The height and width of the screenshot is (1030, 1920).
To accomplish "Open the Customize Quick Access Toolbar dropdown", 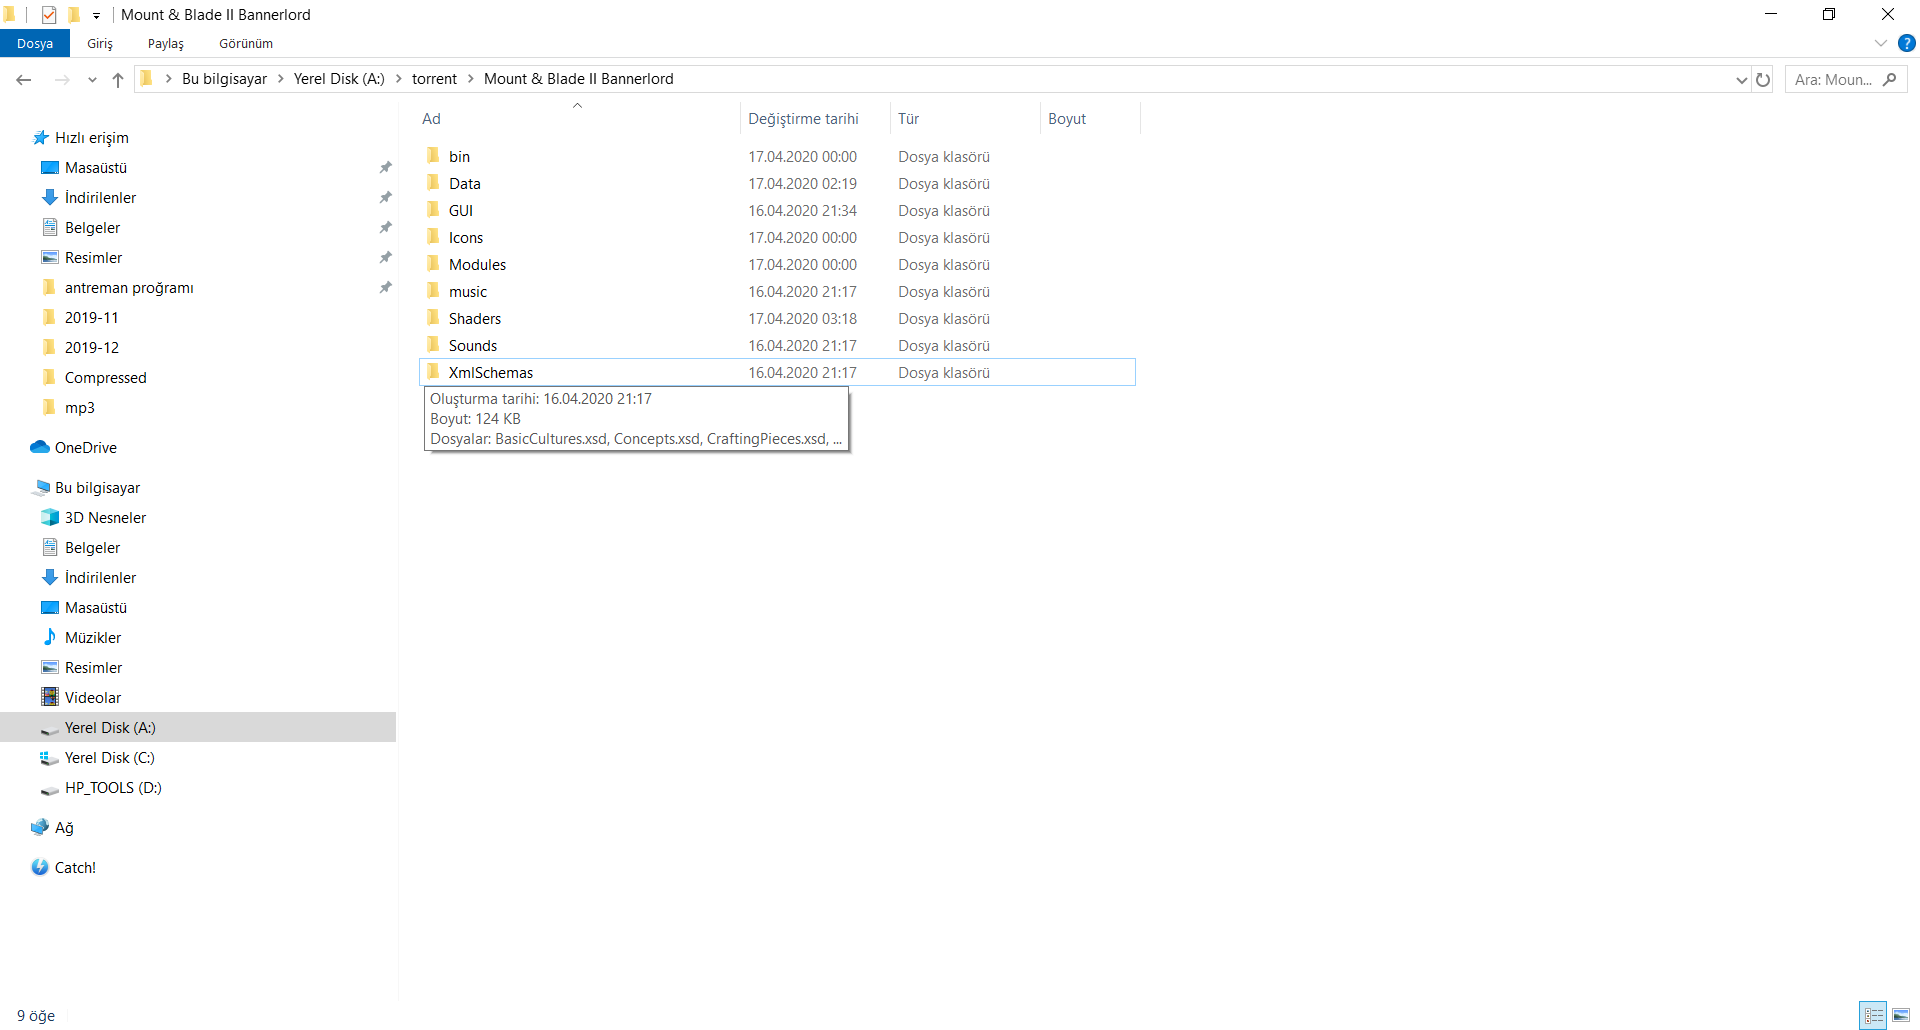I will pos(96,15).
